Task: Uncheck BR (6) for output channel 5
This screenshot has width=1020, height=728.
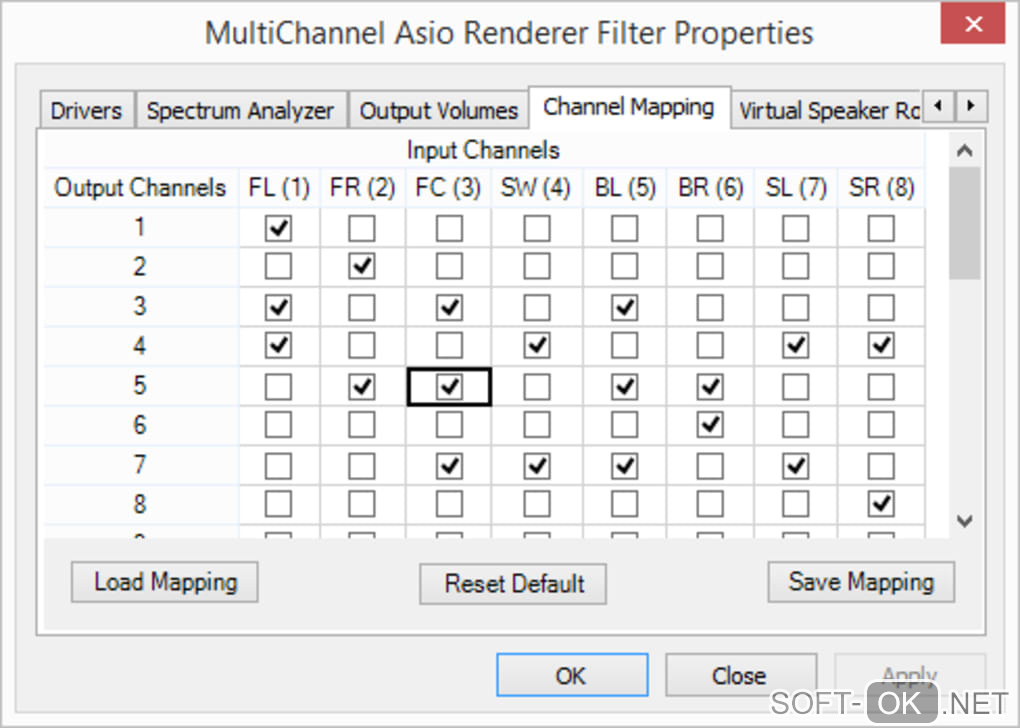Action: tap(710, 387)
